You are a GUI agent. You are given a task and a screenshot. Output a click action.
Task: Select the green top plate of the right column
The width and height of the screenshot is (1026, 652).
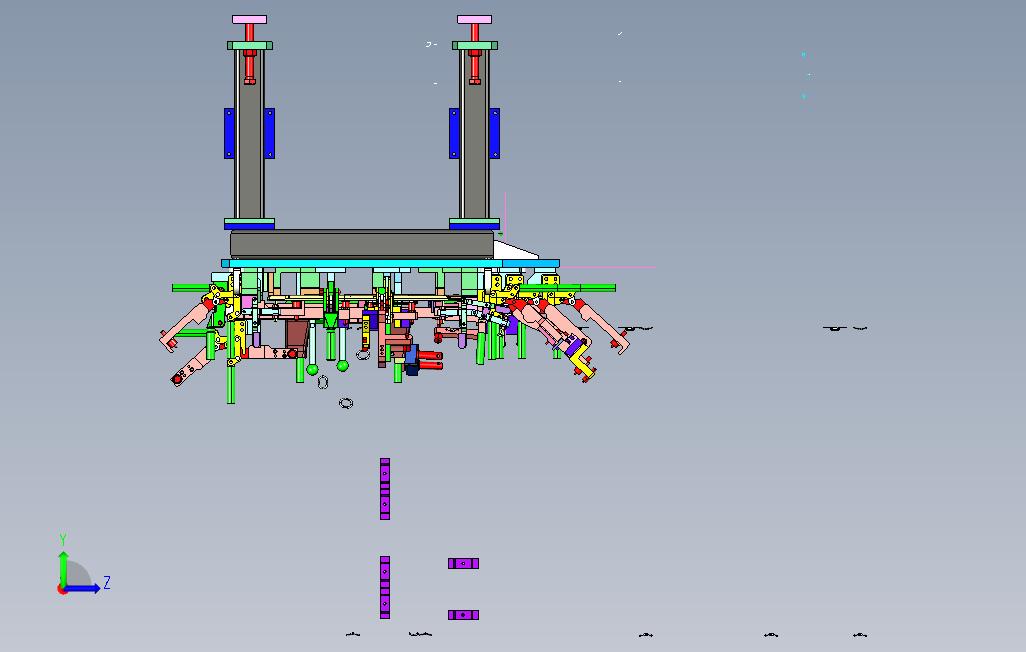(475, 46)
